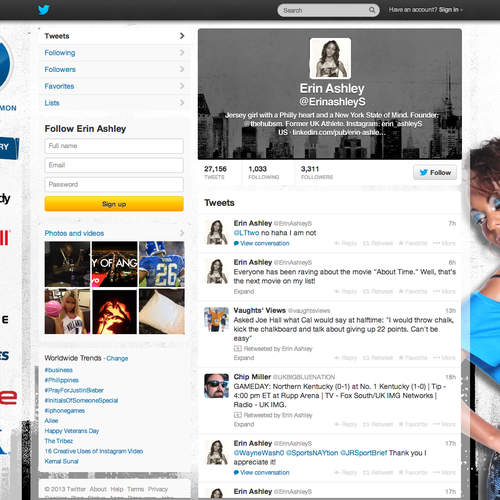Expand the Vaughts' Views tweet
This screenshot has width=500, height=500.
point(244,358)
